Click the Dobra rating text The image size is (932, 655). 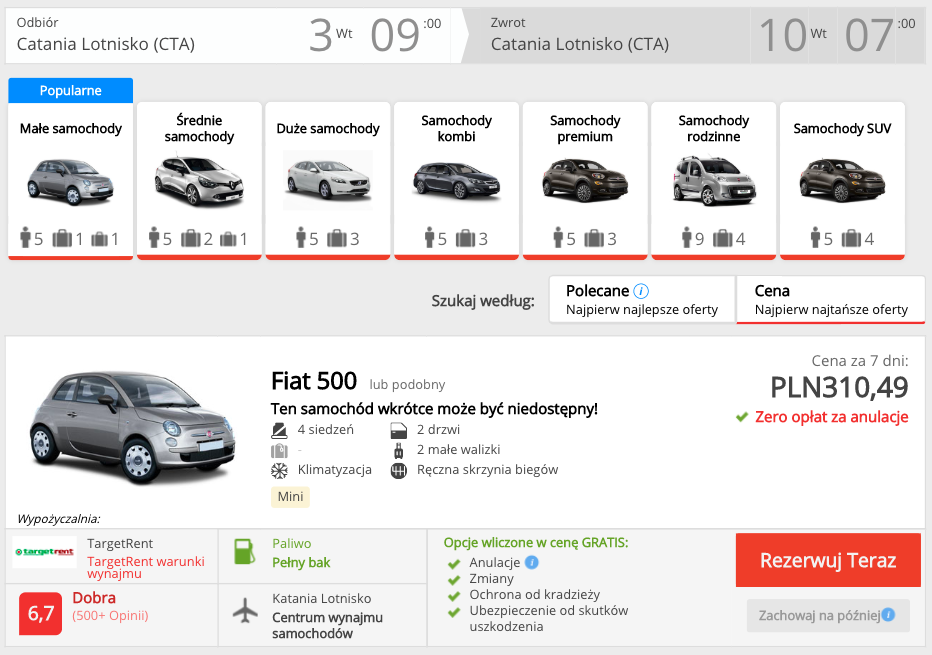(x=94, y=598)
